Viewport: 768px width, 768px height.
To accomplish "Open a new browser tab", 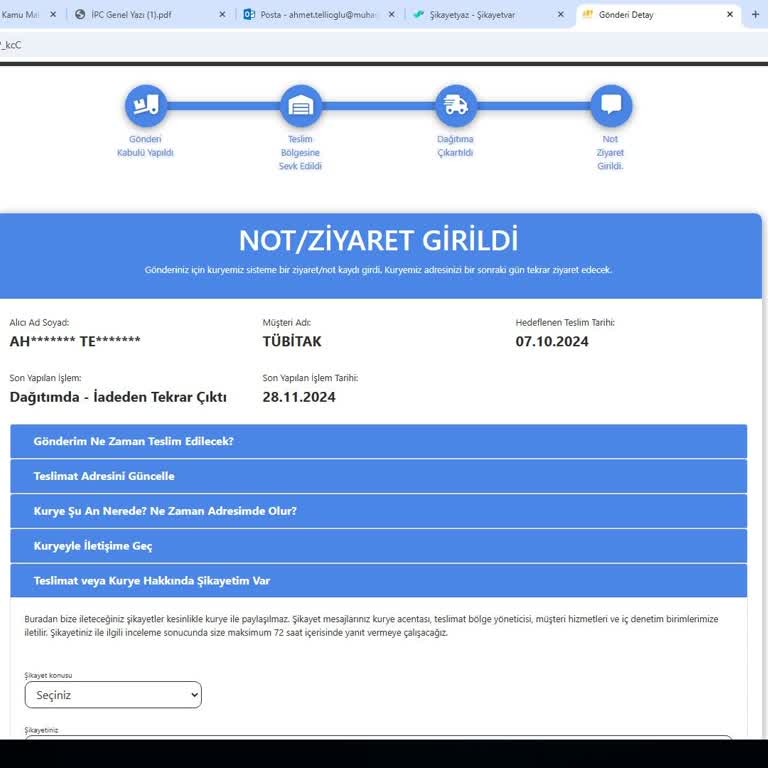I will point(755,15).
